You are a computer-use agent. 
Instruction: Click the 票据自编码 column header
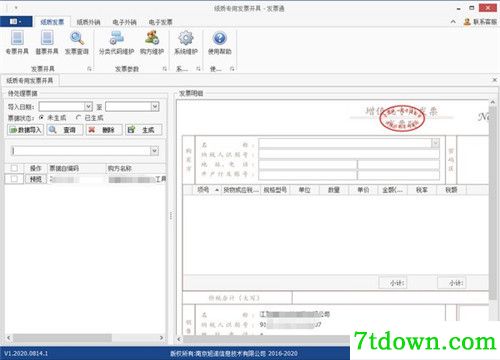77,168
